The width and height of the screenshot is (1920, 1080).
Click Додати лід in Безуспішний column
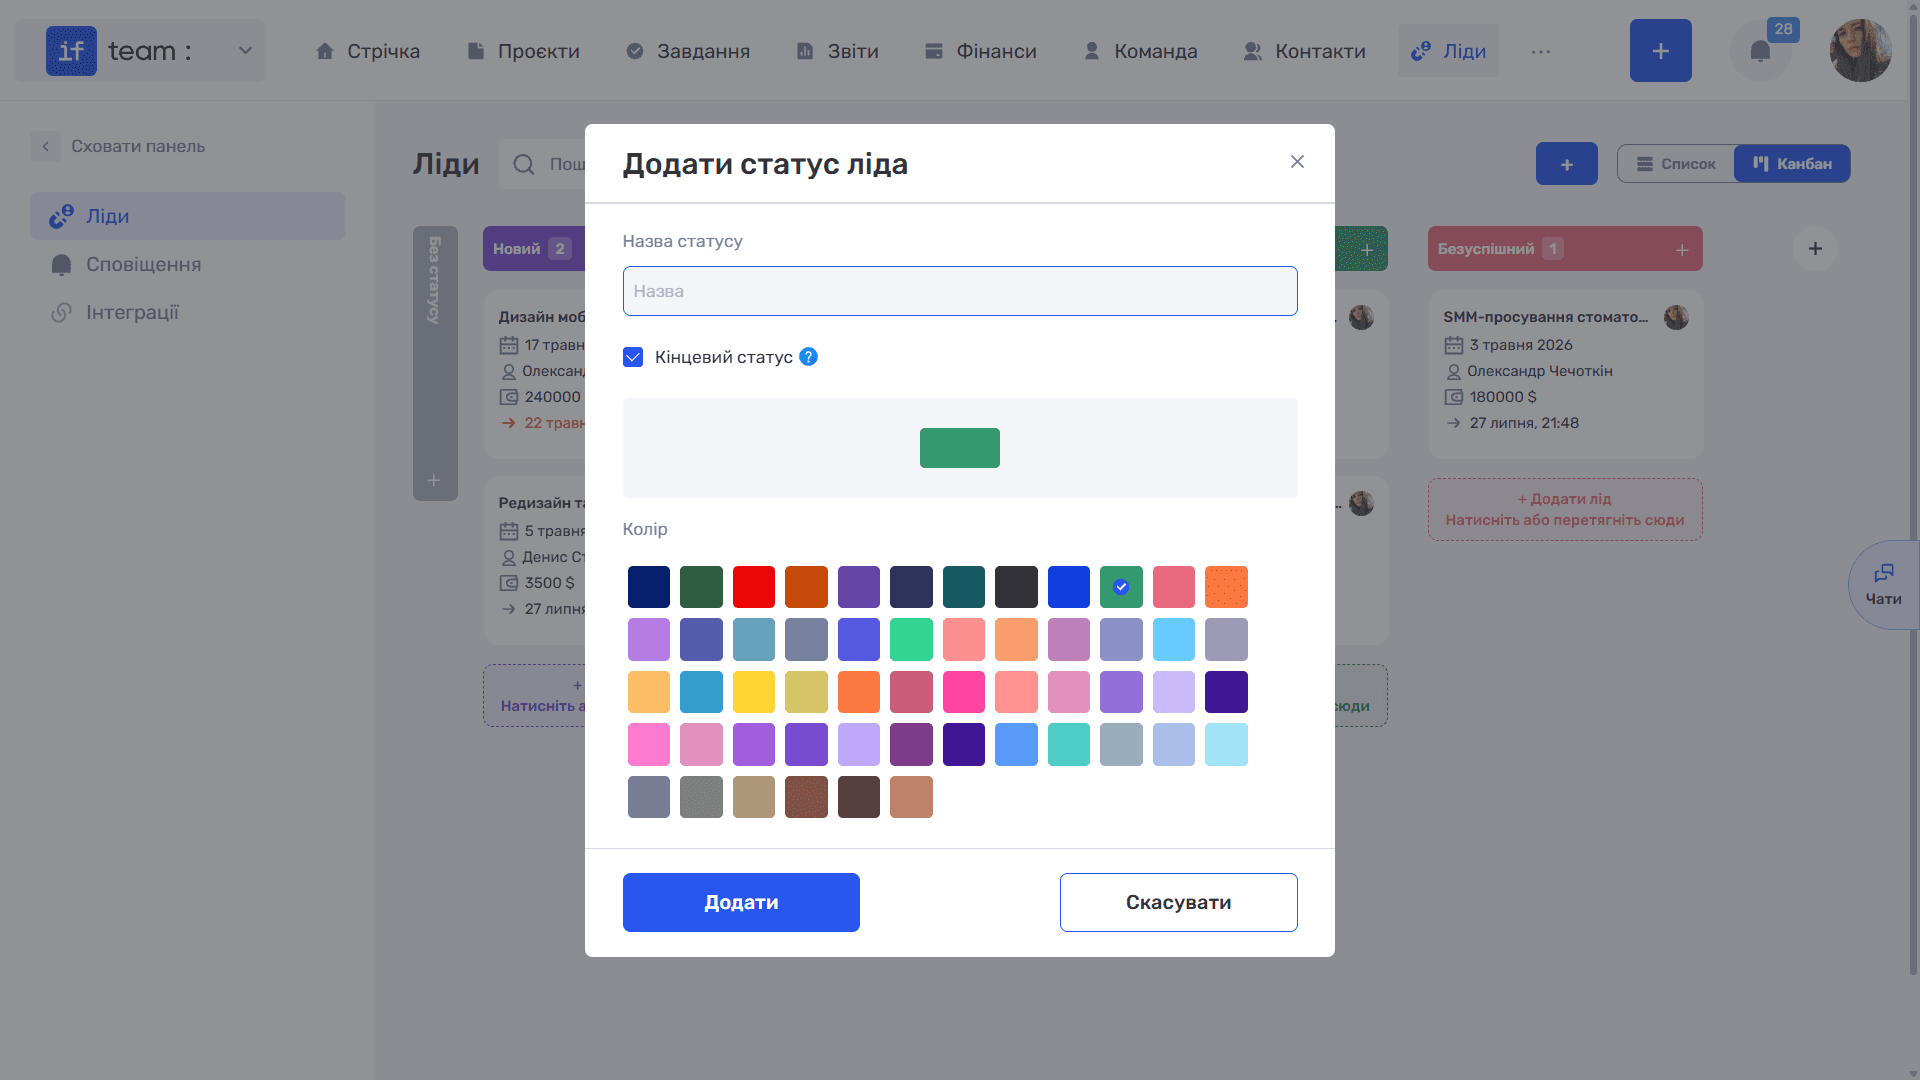click(1565, 509)
